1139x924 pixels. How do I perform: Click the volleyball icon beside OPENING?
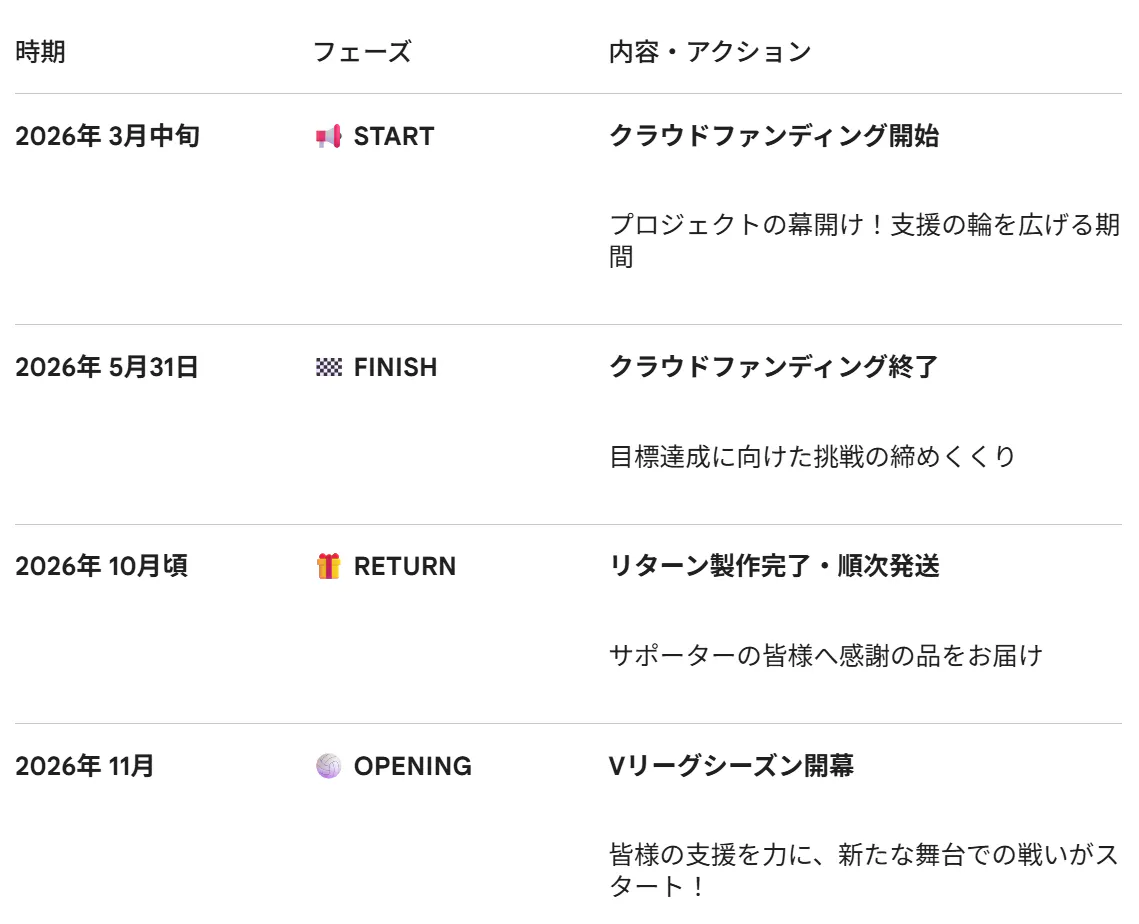(x=328, y=766)
